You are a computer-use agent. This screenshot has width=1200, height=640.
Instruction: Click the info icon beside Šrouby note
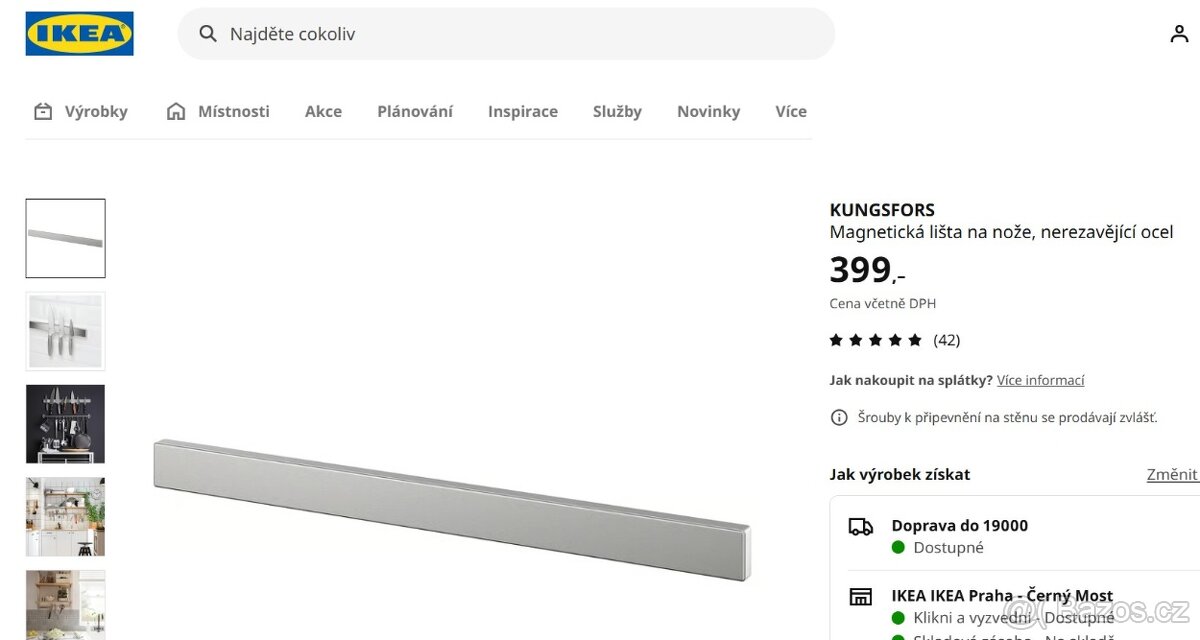pos(839,417)
